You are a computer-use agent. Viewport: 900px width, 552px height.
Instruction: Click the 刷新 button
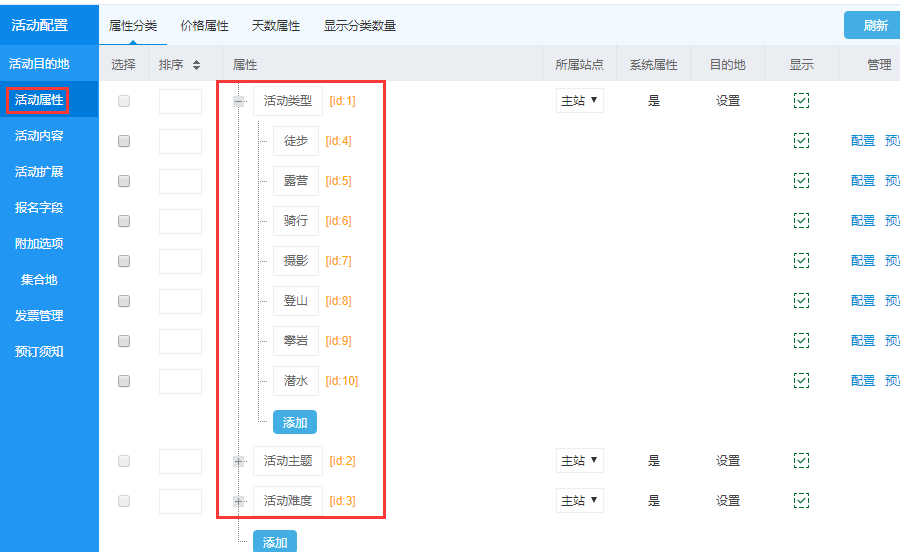click(874, 26)
